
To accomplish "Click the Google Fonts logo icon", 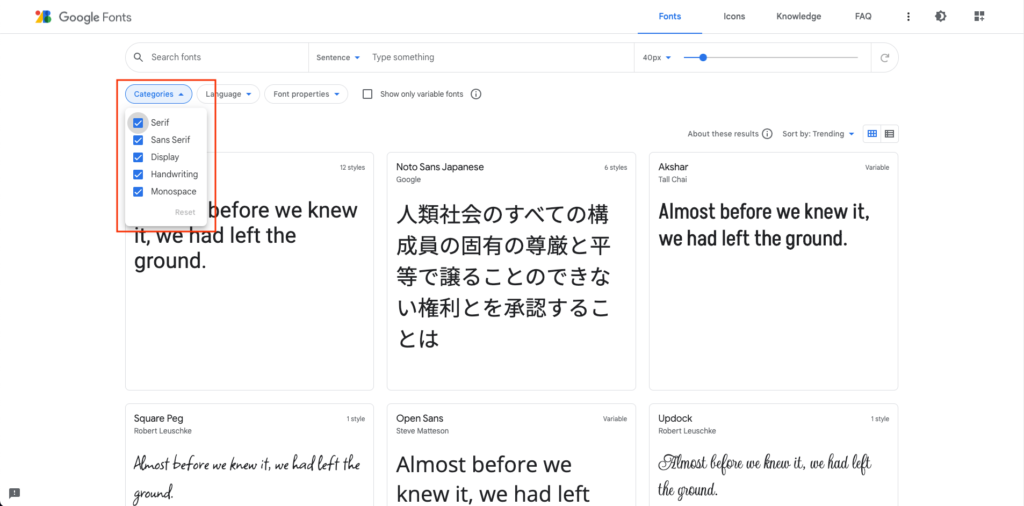I will point(43,17).
